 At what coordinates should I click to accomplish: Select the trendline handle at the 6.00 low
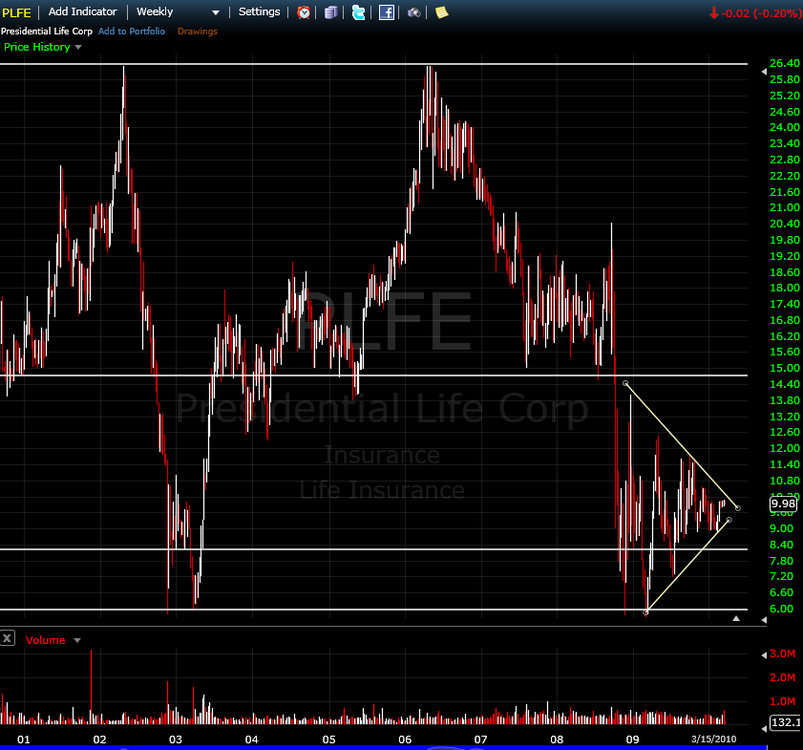point(646,612)
